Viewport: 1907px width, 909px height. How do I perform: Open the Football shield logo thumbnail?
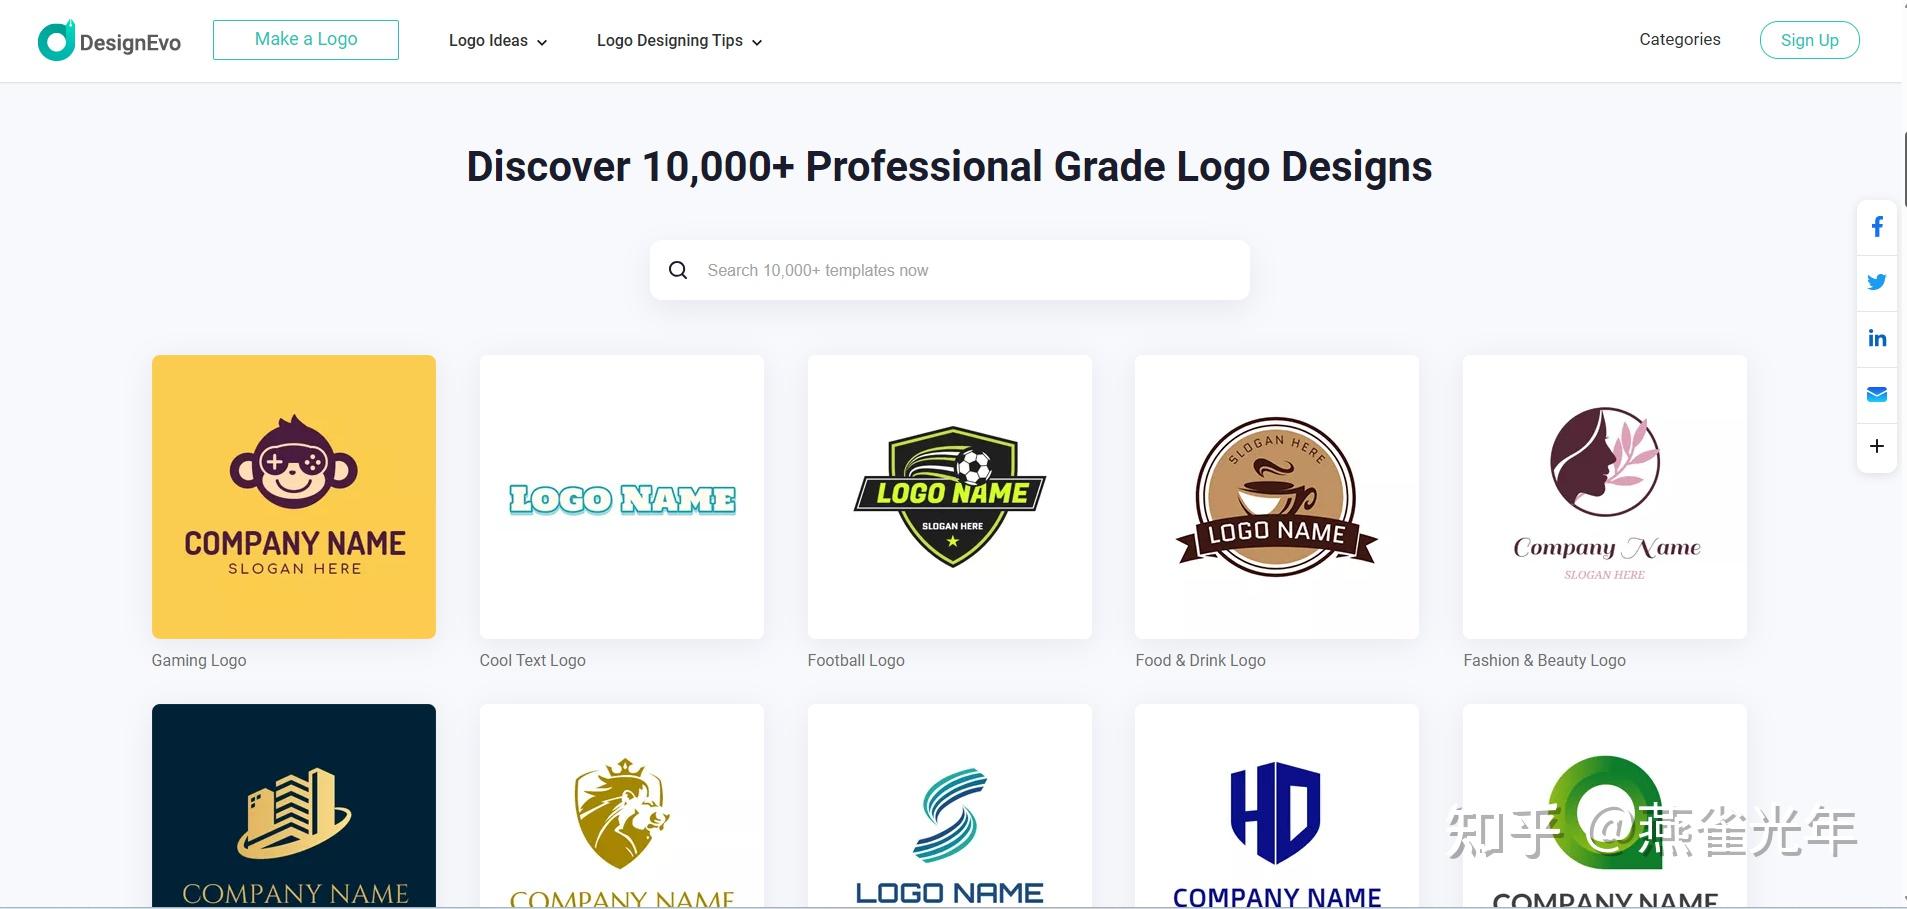click(x=950, y=497)
